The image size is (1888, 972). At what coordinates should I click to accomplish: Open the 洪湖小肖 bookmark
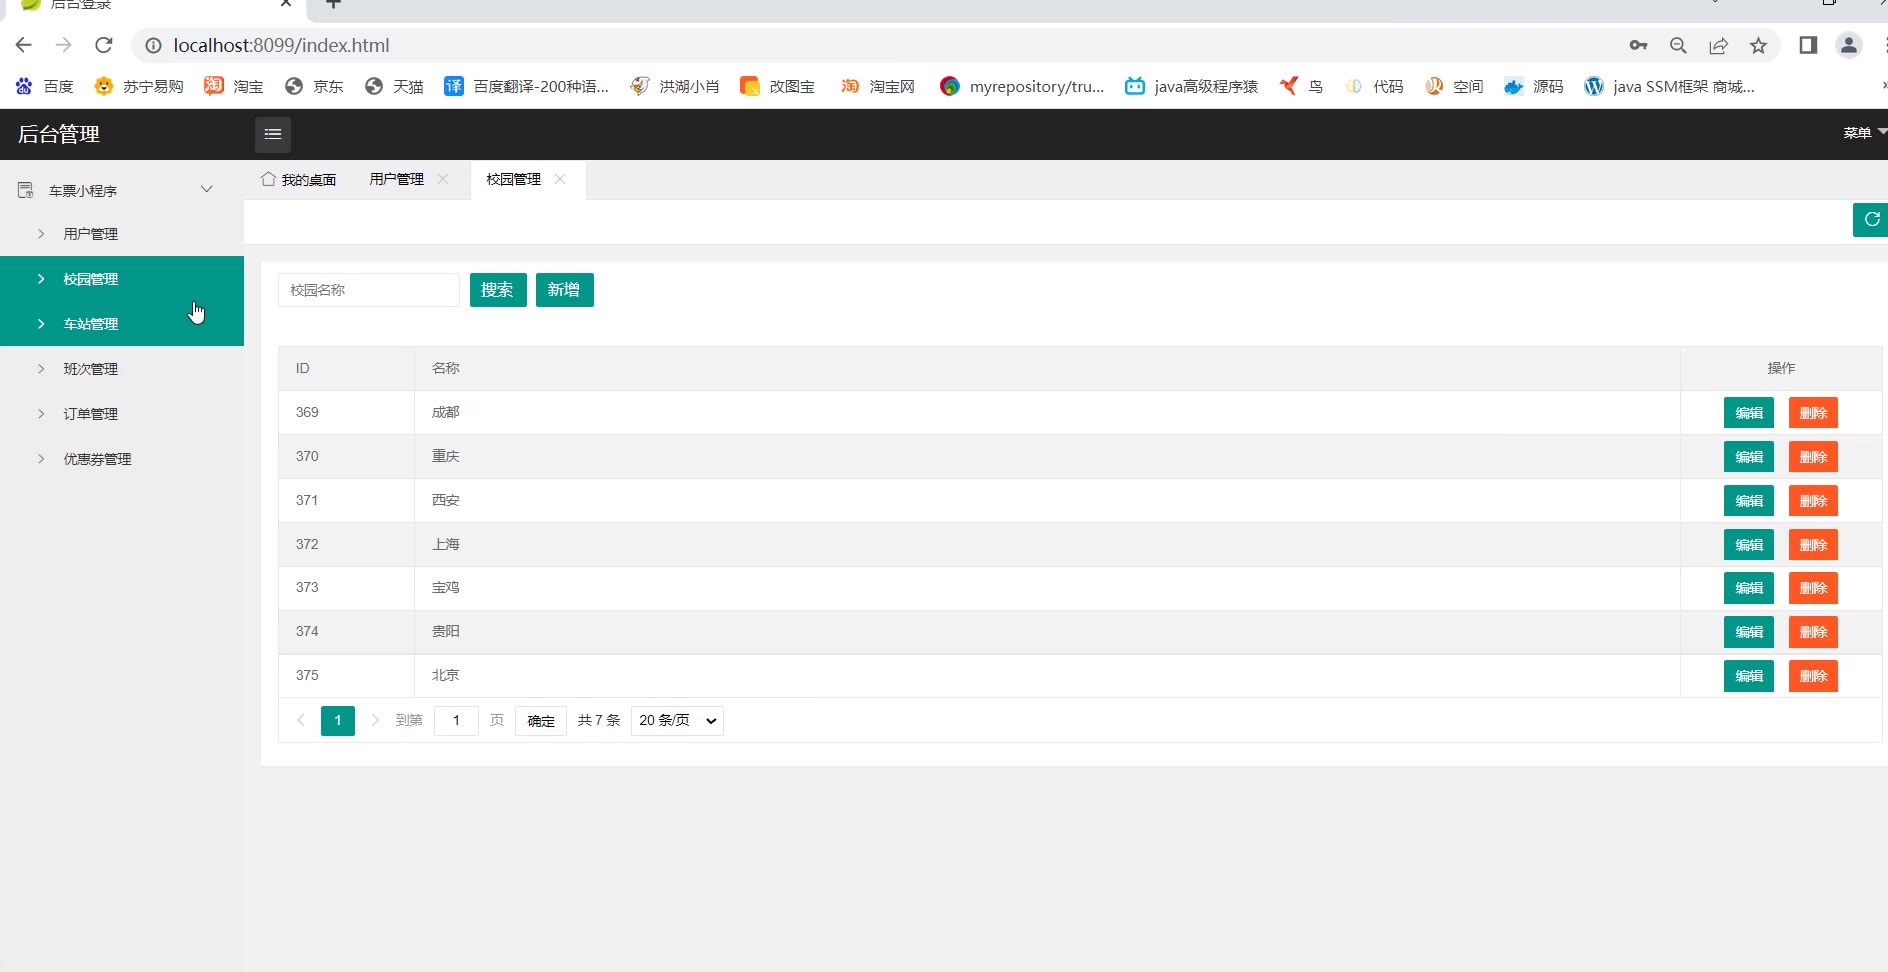[x=674, y=86]
